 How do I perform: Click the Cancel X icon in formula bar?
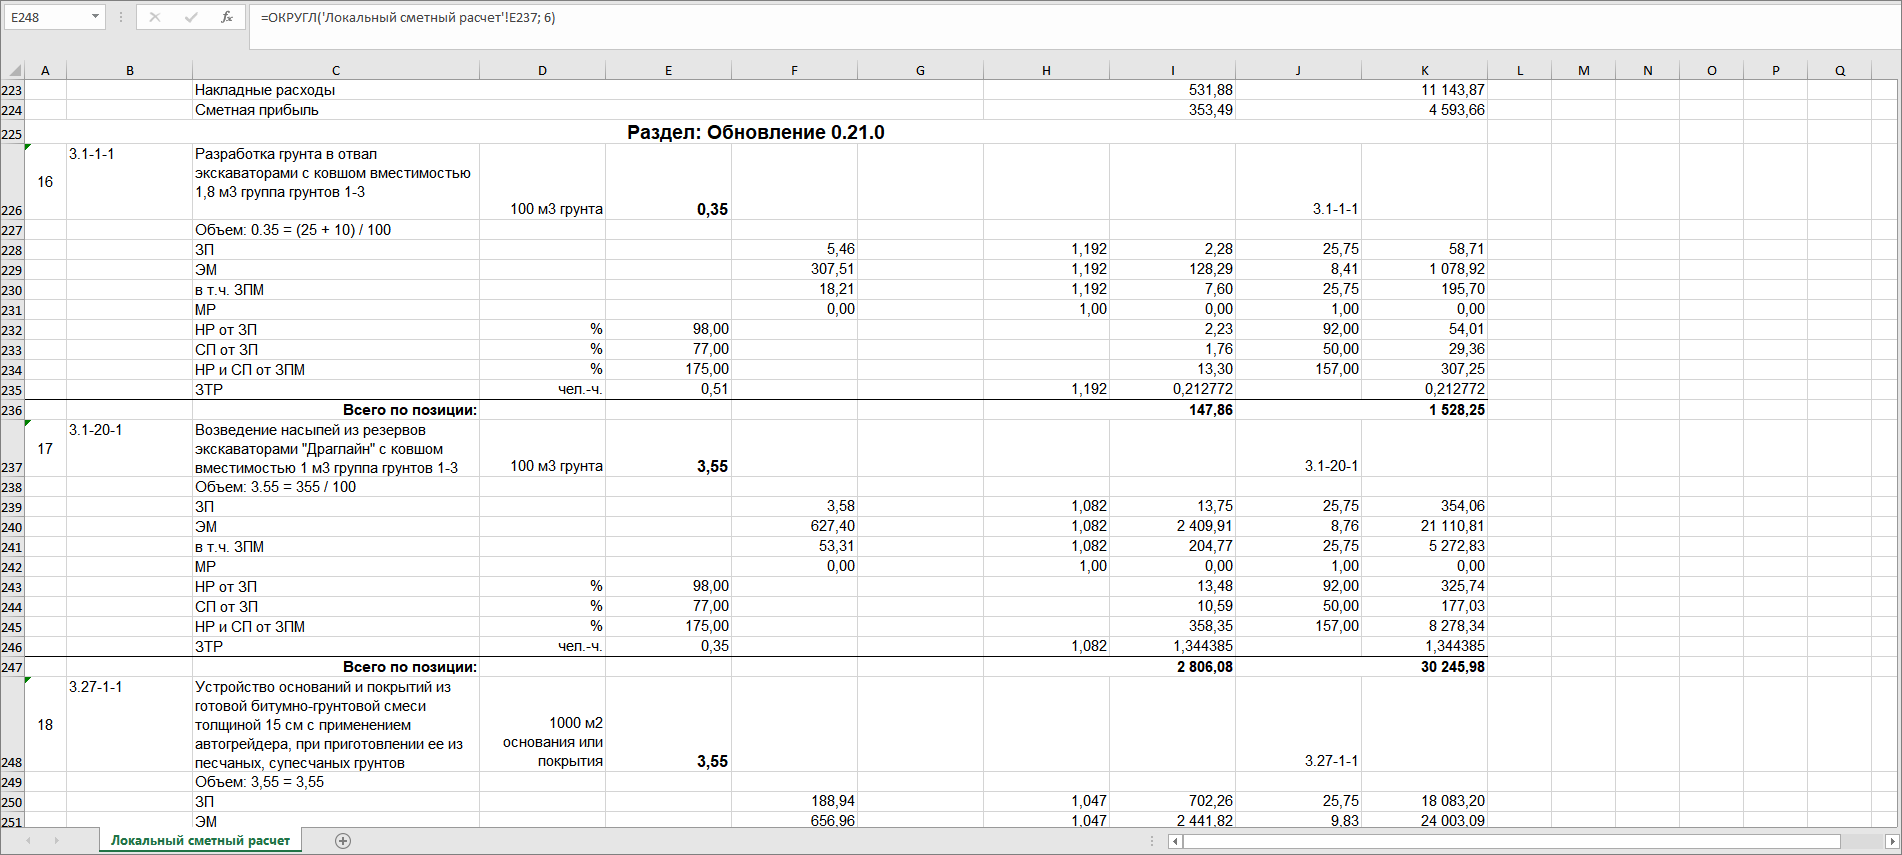tap(155, 17)
